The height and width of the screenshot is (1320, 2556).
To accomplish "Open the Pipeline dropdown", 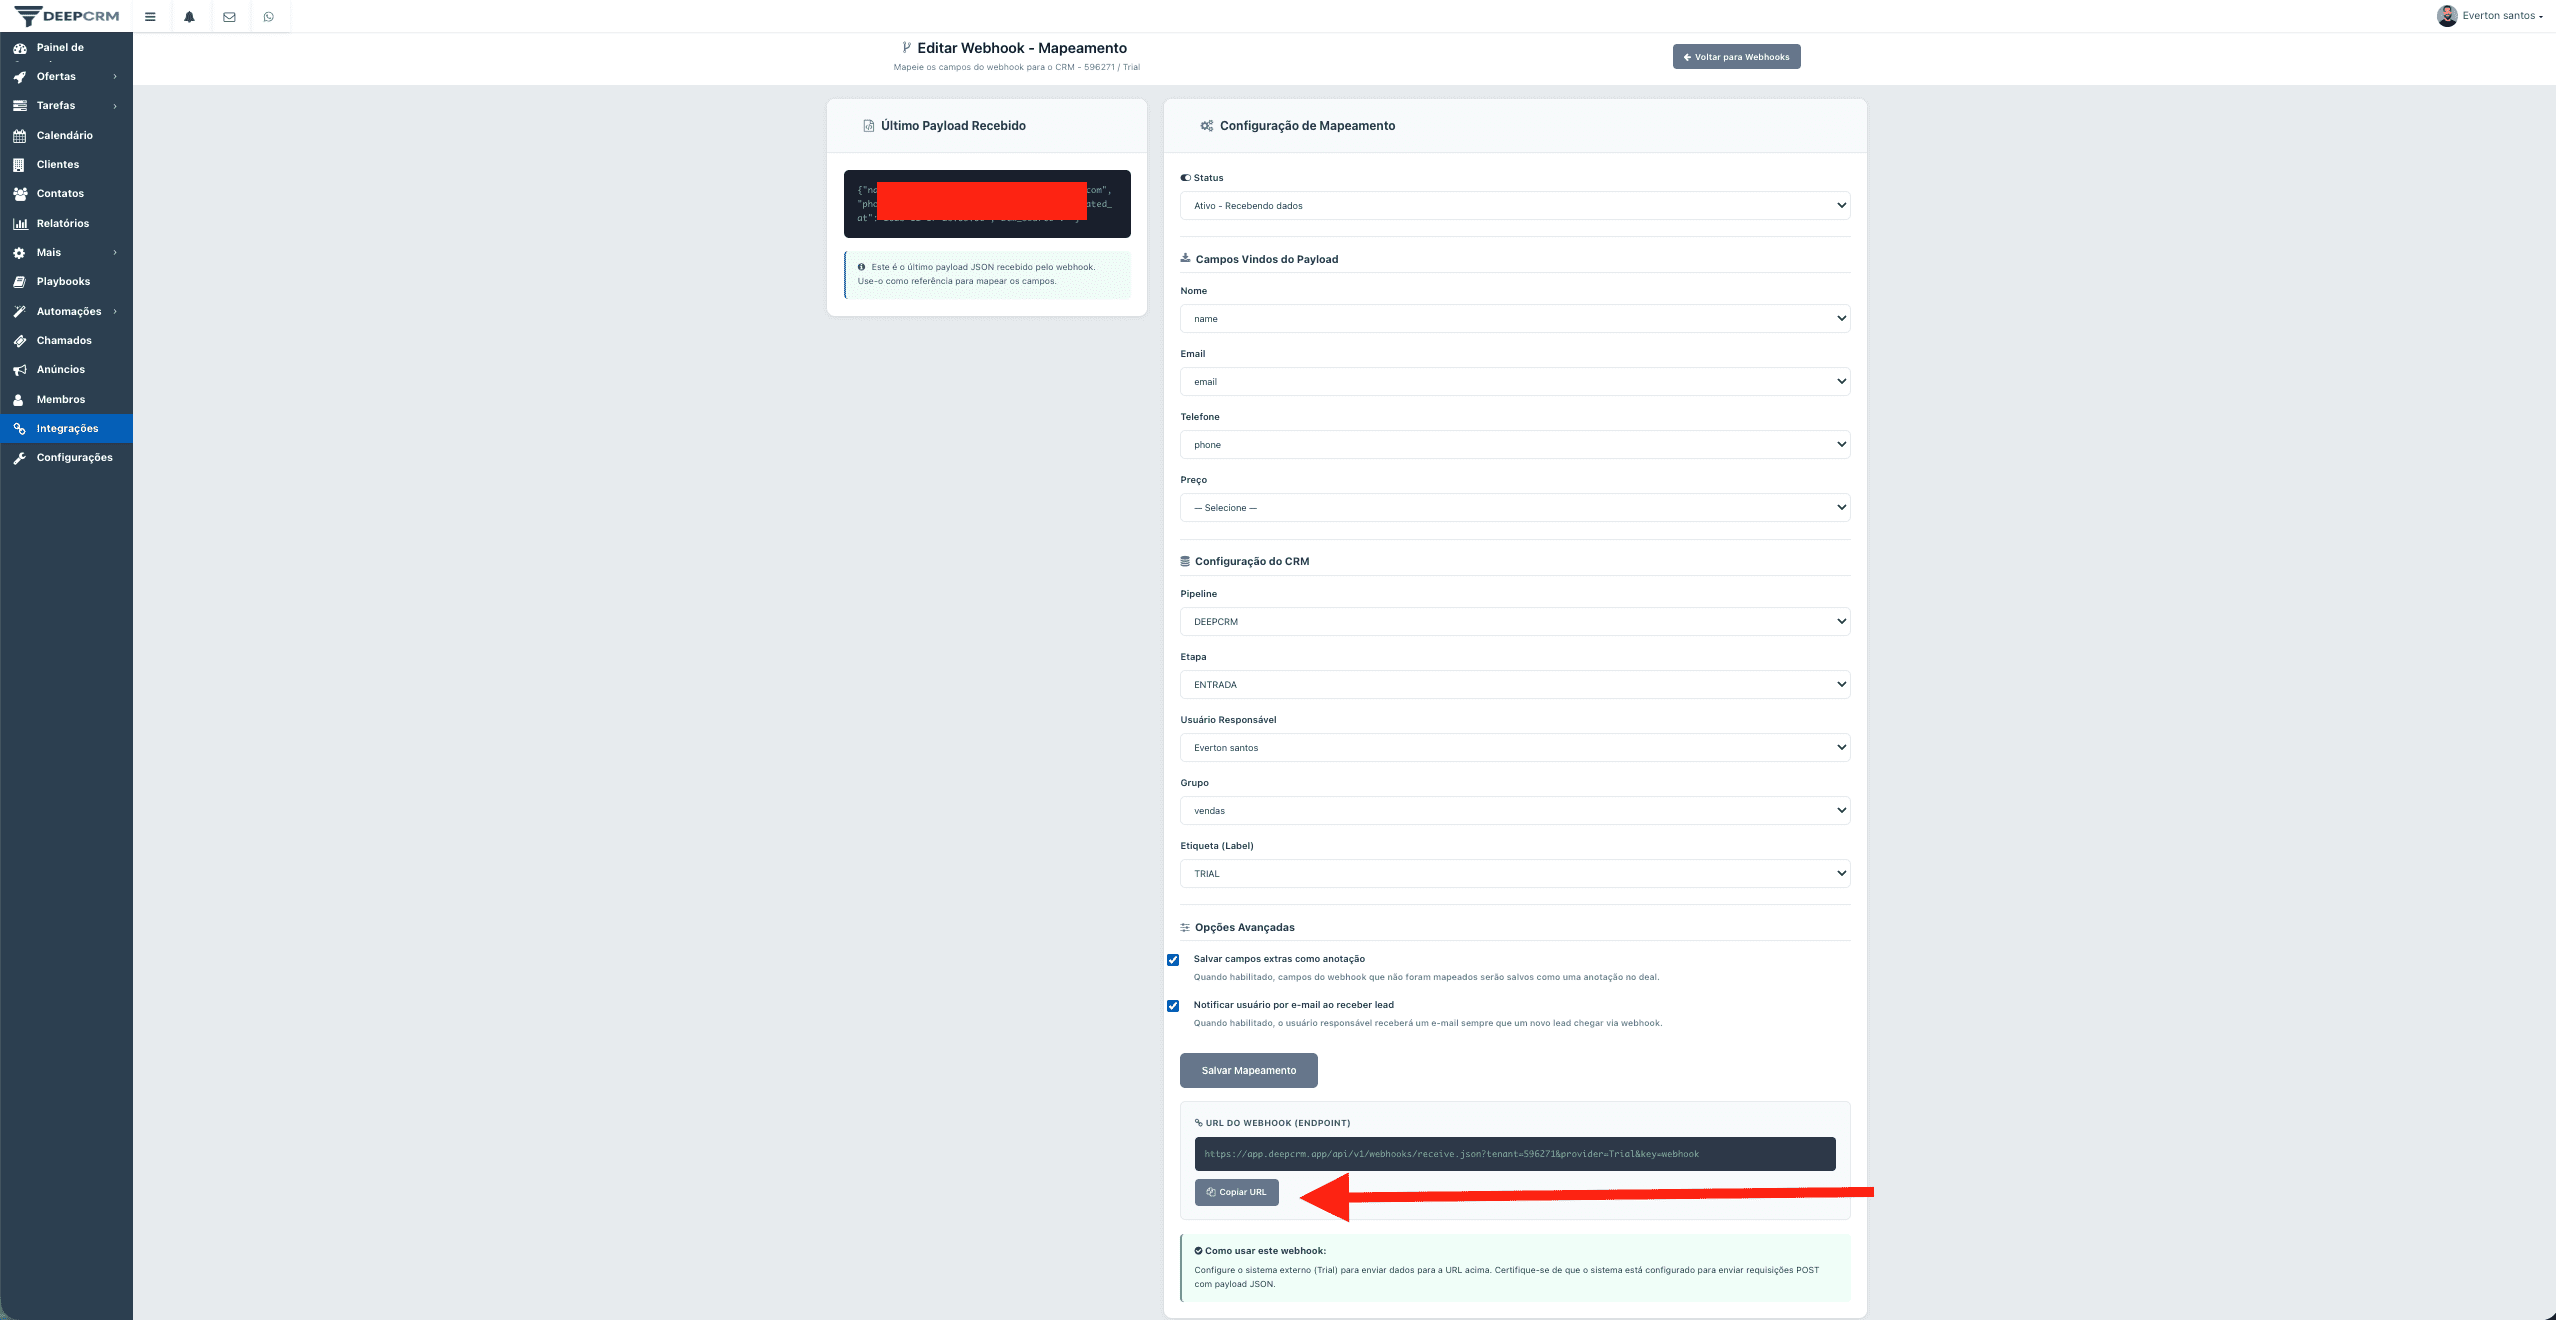I will click(1513, 621).
